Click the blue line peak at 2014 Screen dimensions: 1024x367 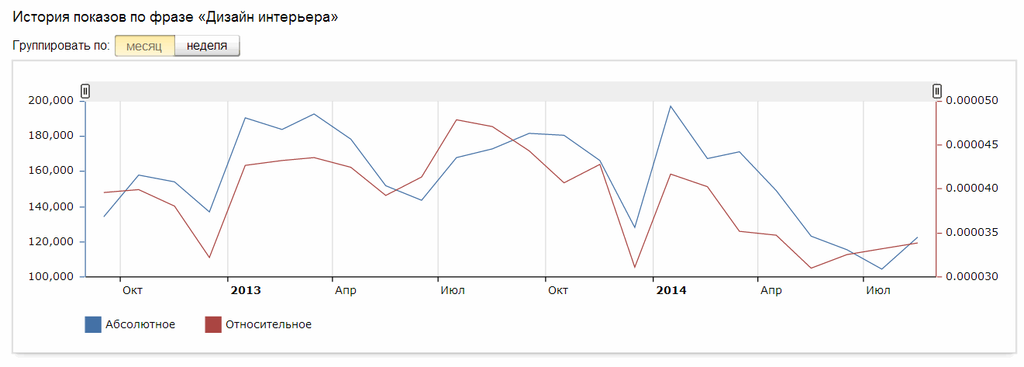[670, 106]
